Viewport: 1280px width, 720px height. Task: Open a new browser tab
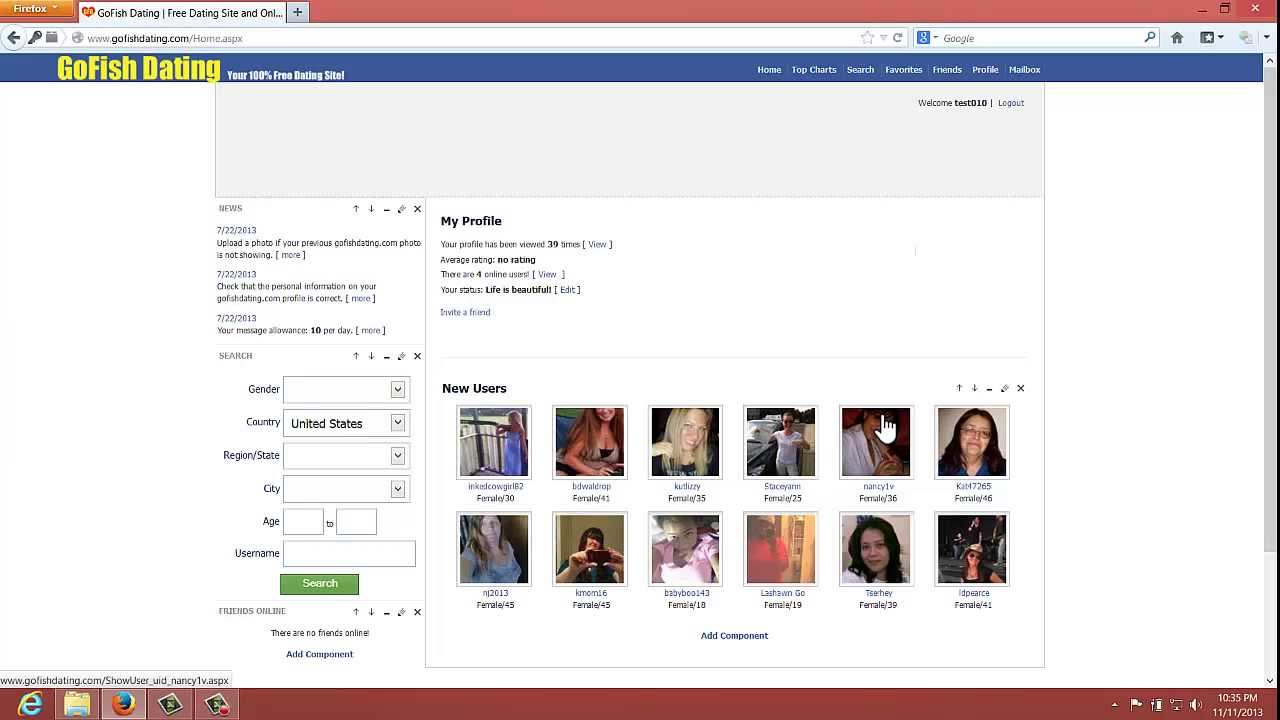click(297, 12)
